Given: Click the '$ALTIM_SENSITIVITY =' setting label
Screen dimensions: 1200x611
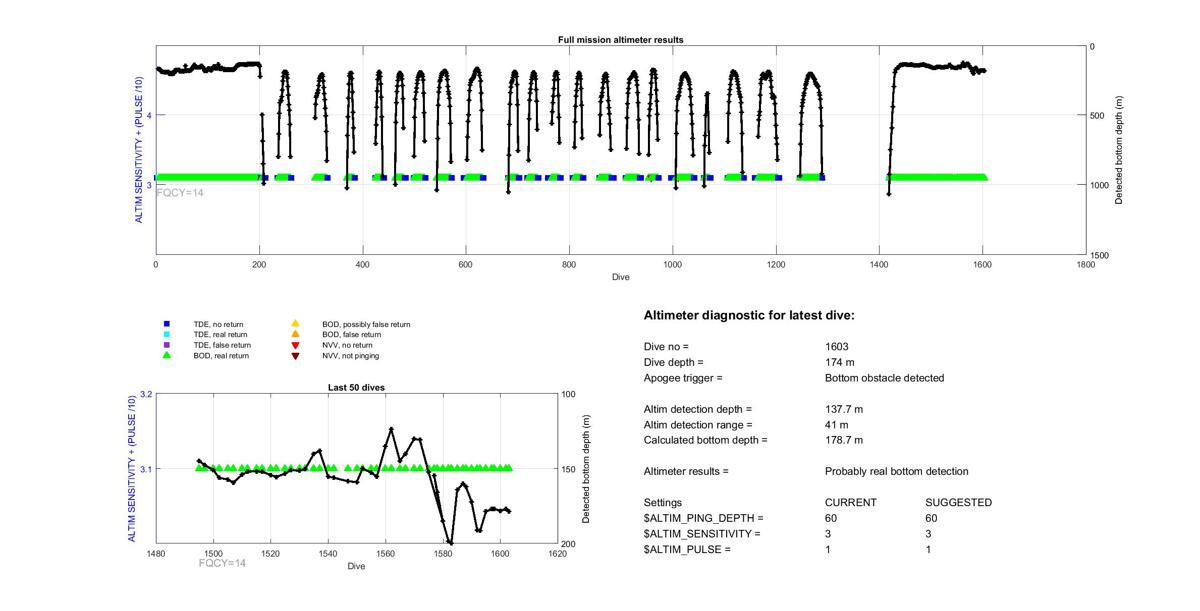Looking at the screenshot, I should pyautogui.click(x=702, y=534).
